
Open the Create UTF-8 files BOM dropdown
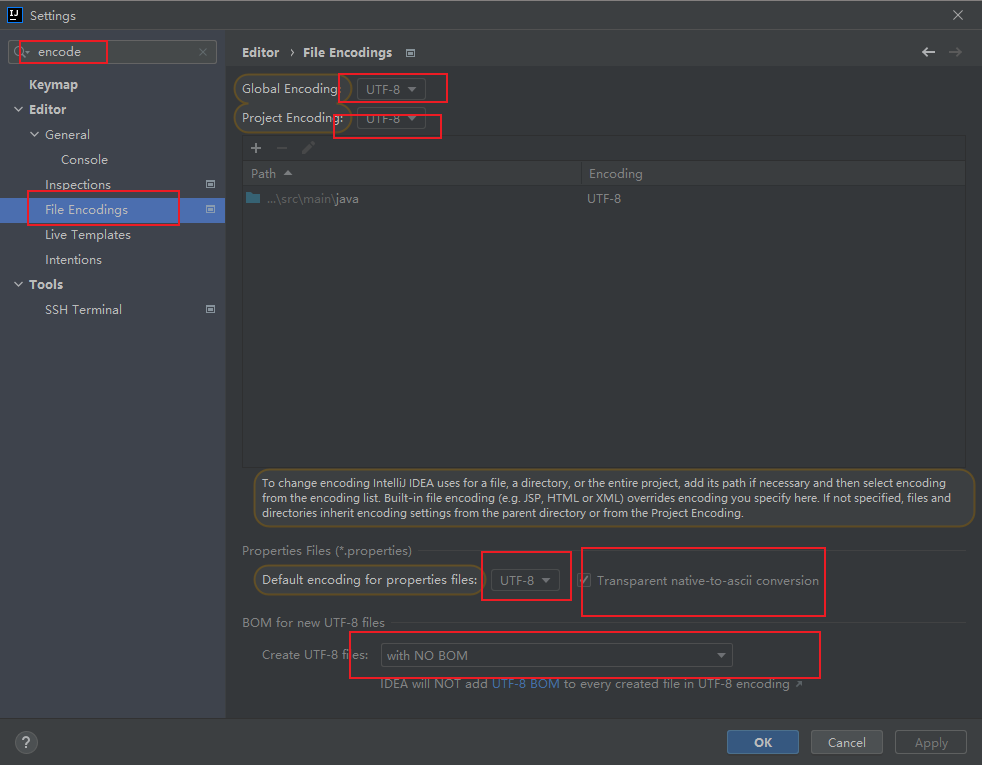point(556,655)
